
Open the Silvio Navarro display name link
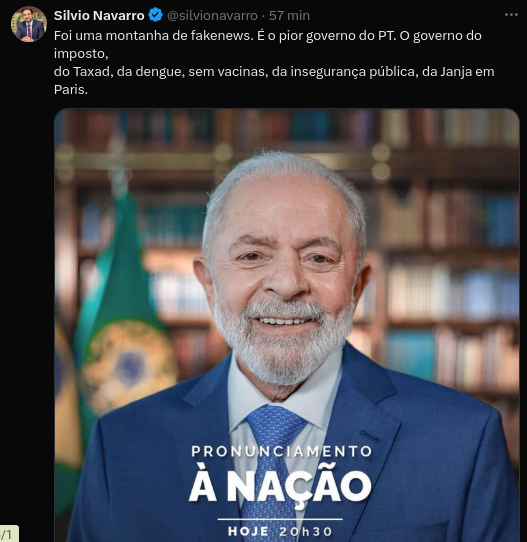99,15
